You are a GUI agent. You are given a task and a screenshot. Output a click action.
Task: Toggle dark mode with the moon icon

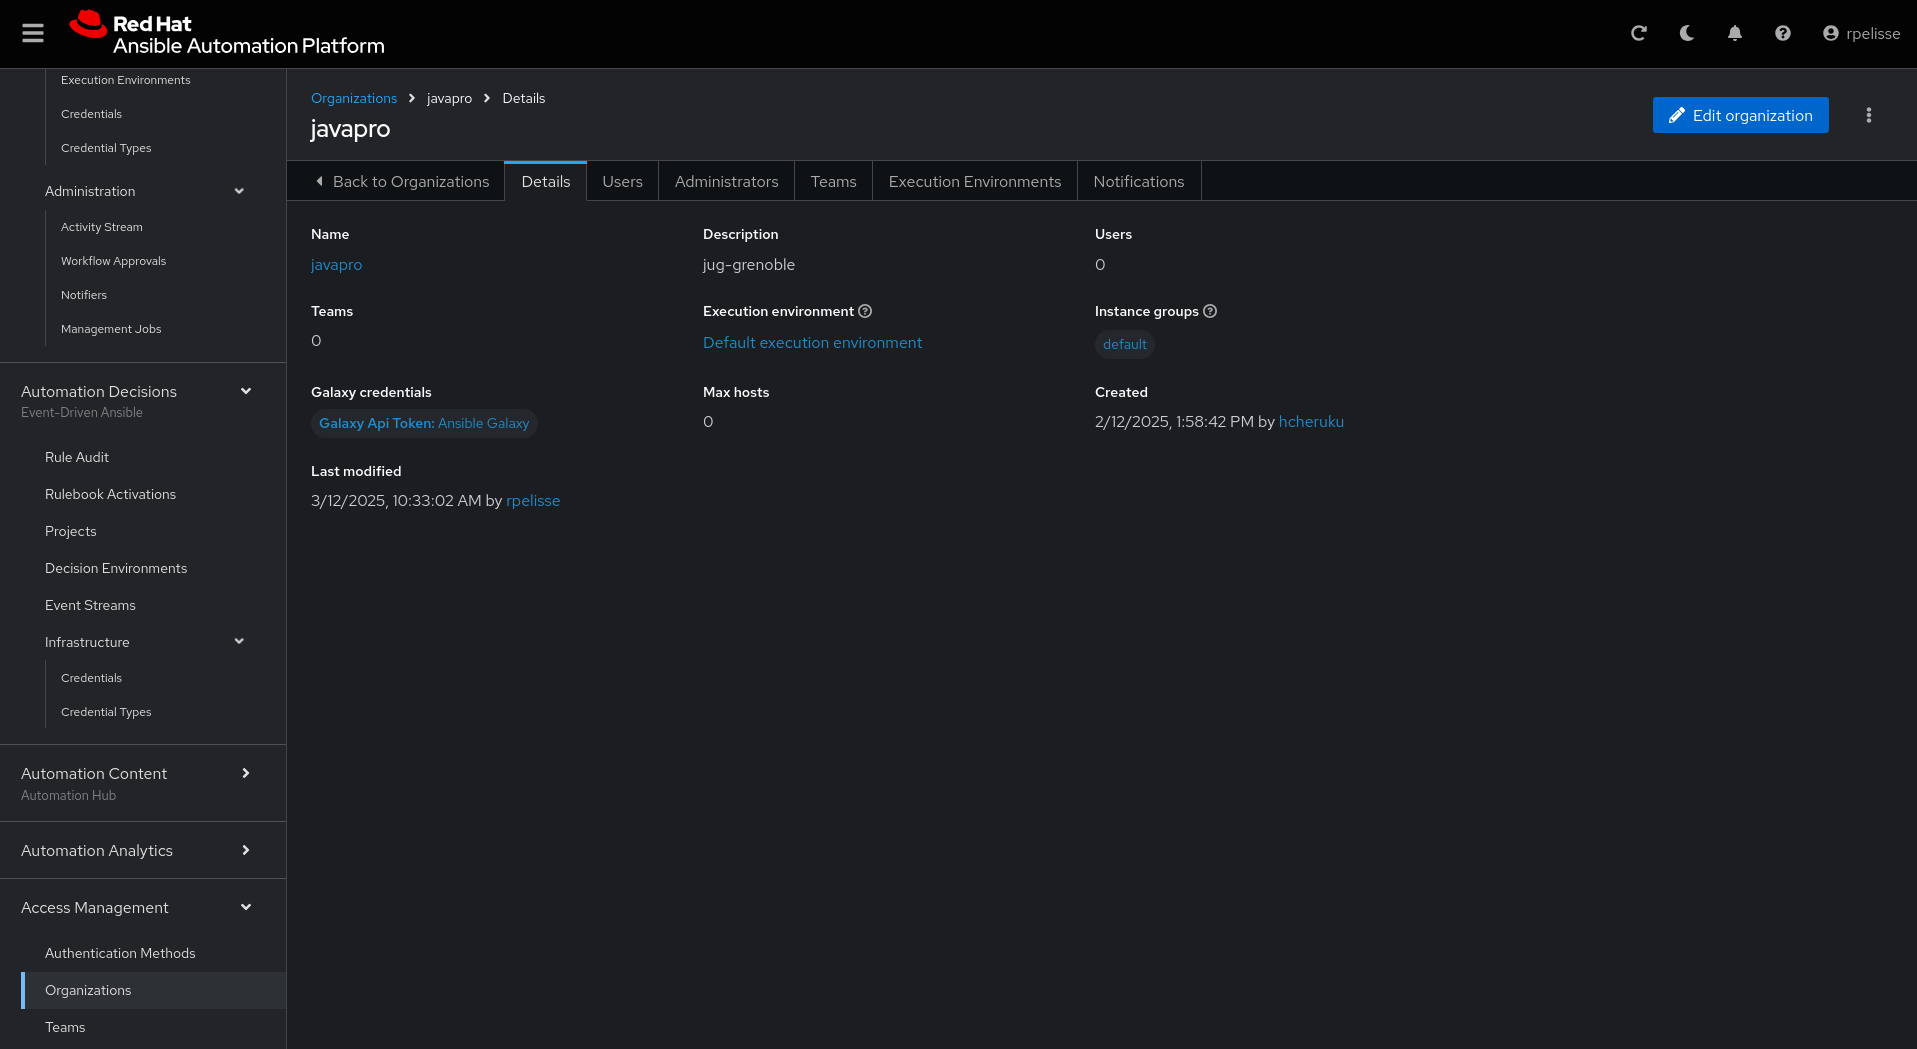(x=1687, y=33)
